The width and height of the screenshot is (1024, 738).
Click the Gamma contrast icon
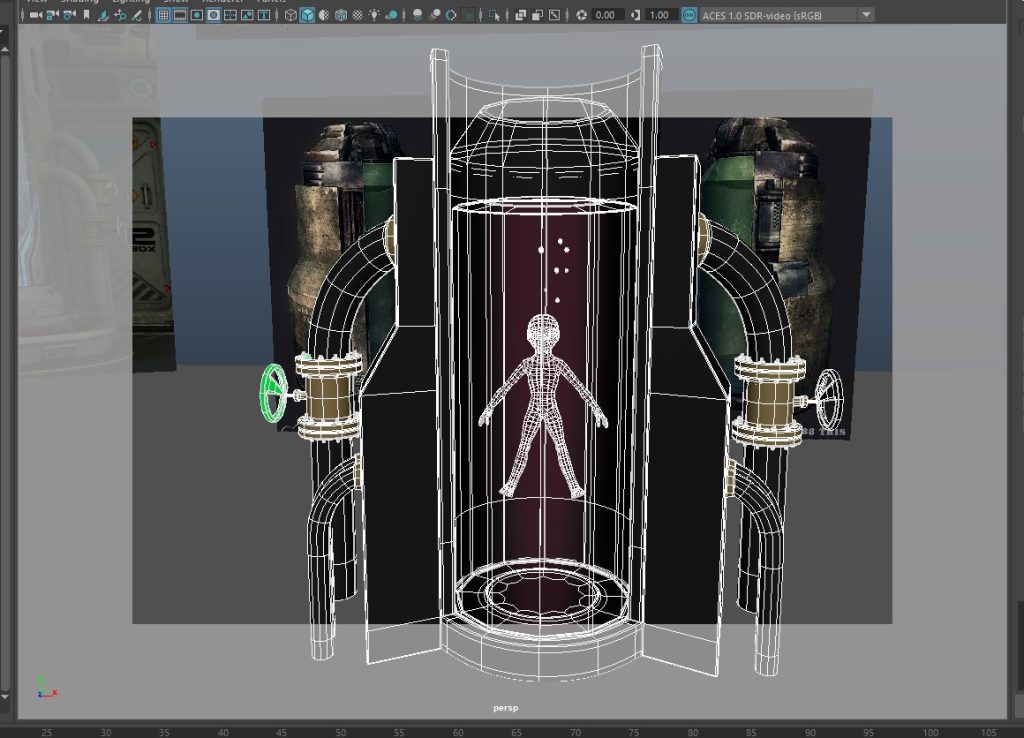tap(635, 15)
